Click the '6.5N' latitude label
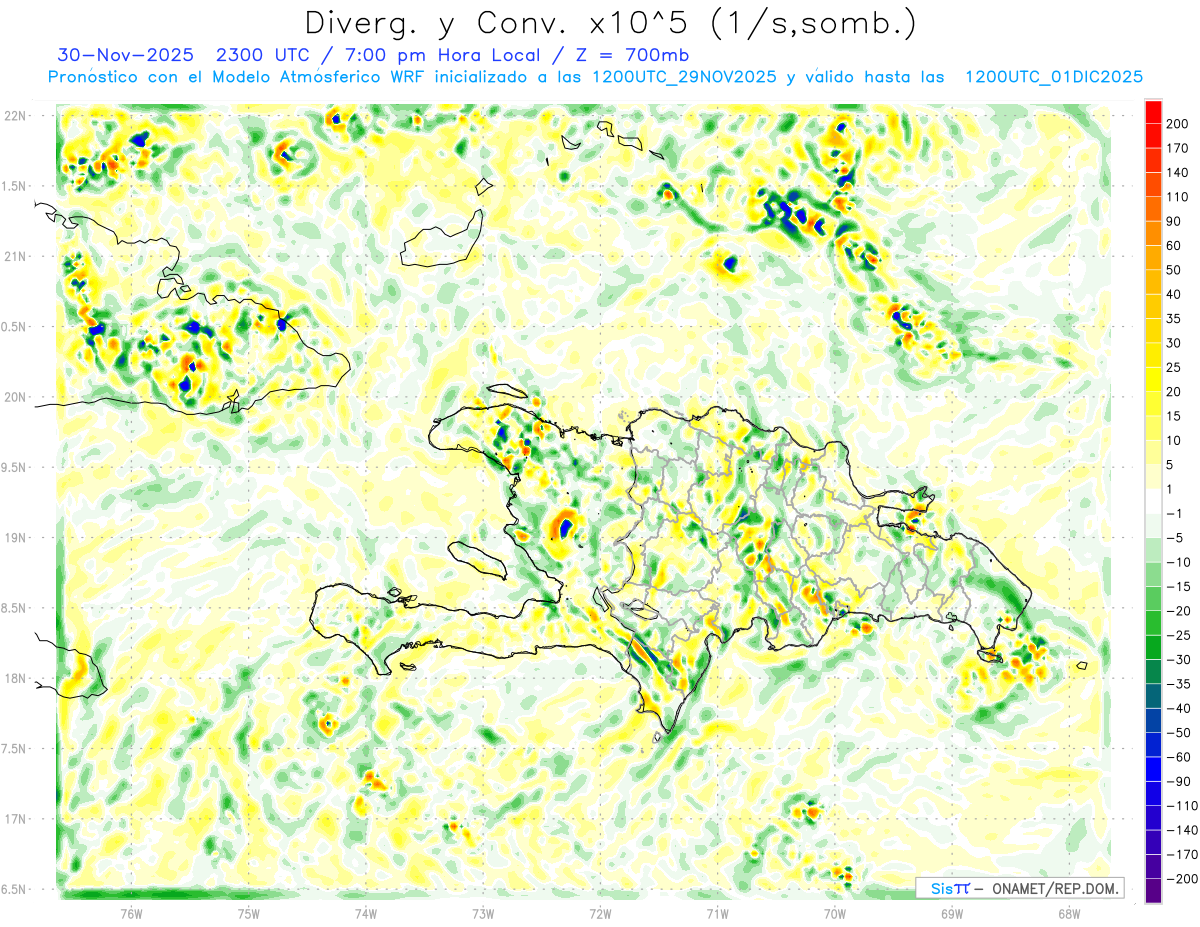Viewport: 1200px width, 927px height. [13, 889]
